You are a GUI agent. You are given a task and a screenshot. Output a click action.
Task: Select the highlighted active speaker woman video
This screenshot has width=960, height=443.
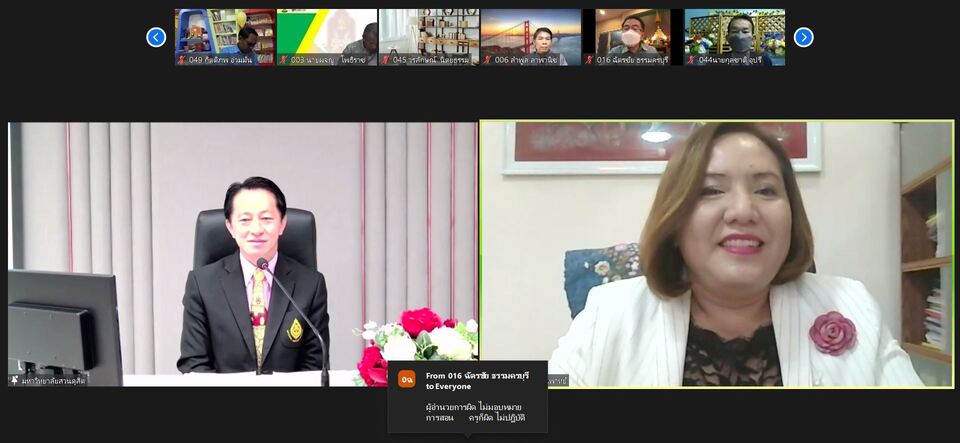pyautogui.click(x=717, y=254)
